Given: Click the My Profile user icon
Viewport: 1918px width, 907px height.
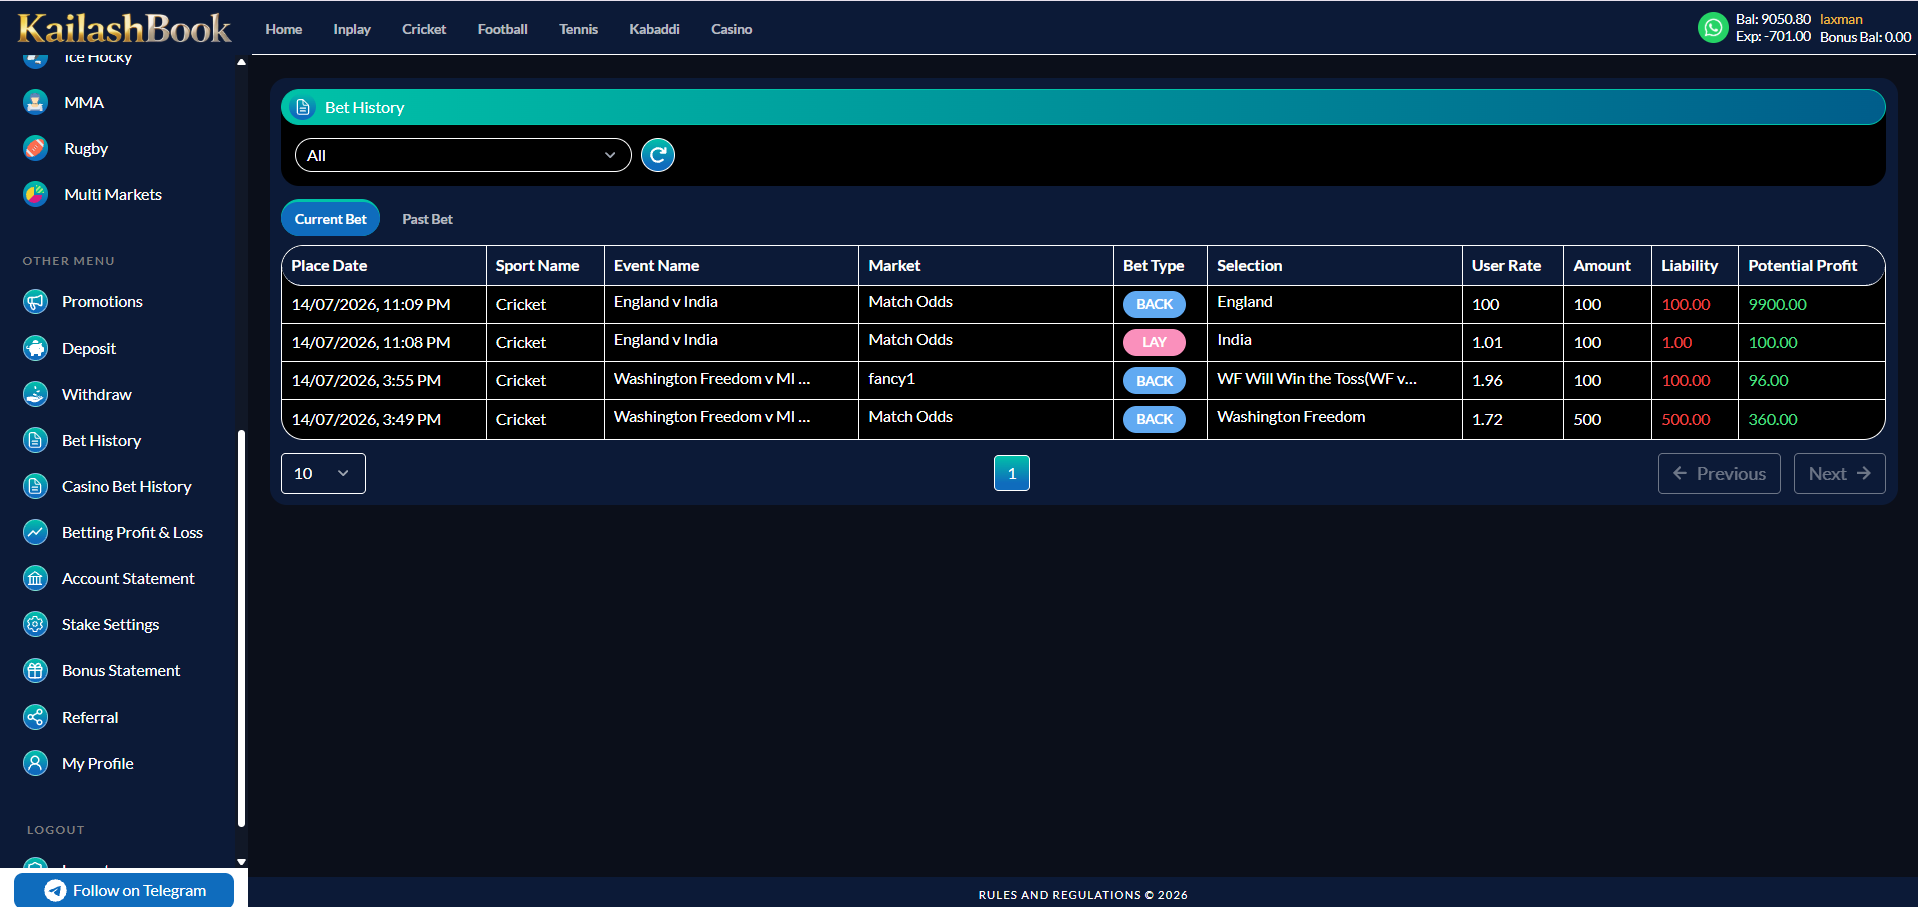Looking at the screenshot, I should (x=36, y=763).
